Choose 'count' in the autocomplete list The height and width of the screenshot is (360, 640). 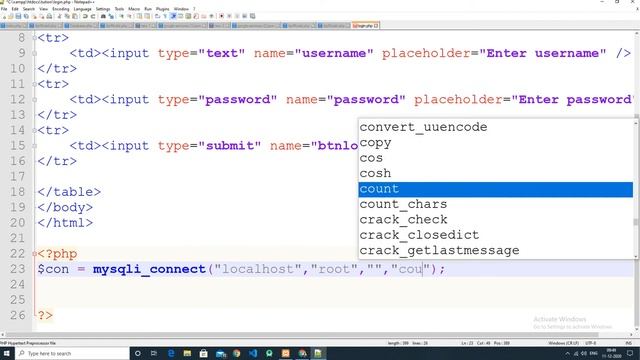[496, 189]
